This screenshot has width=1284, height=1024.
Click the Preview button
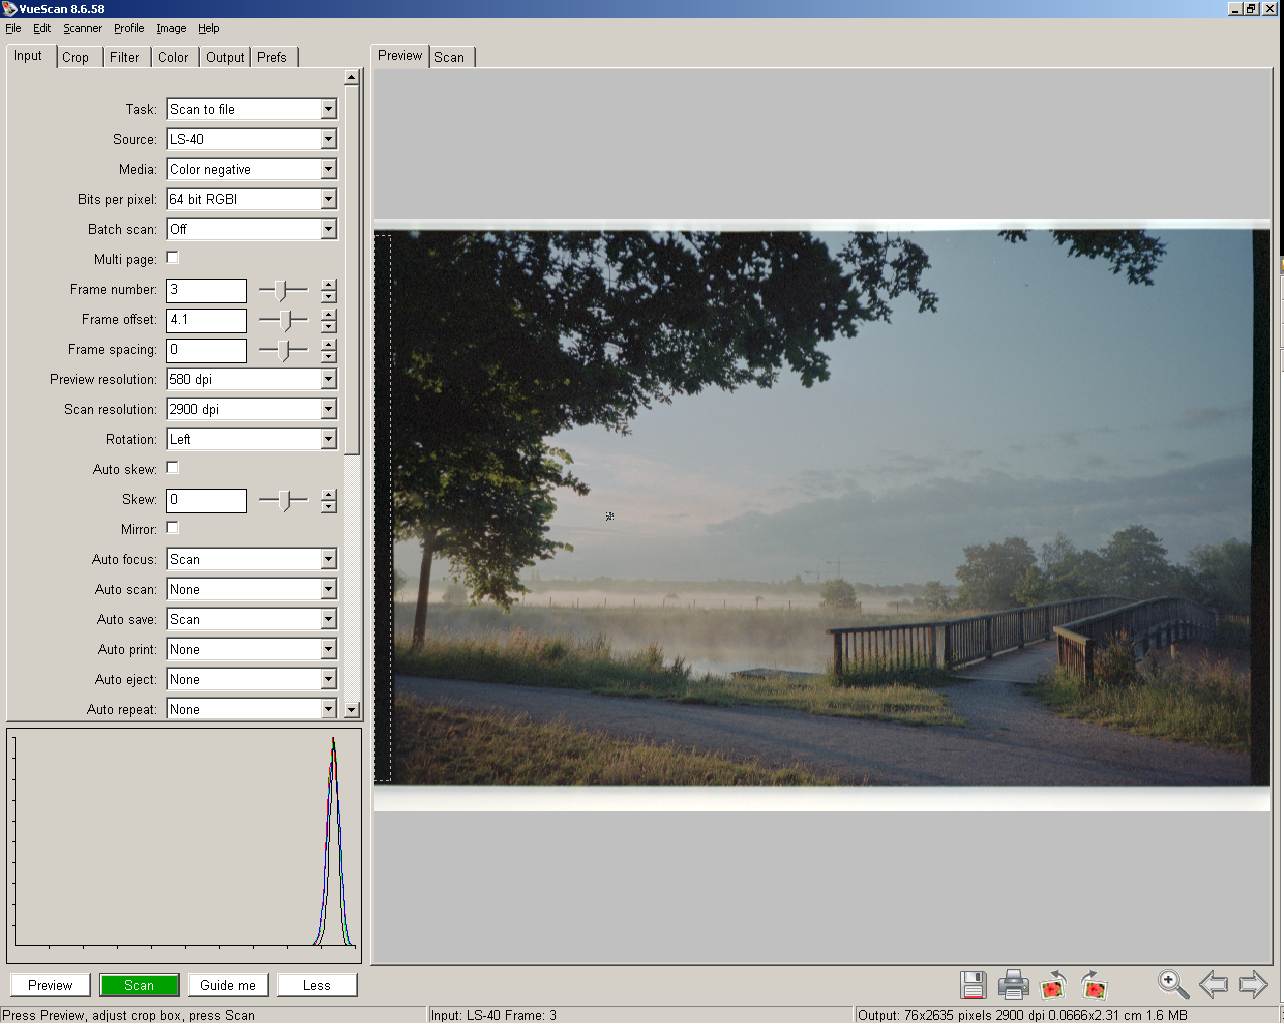coord(50,985)
